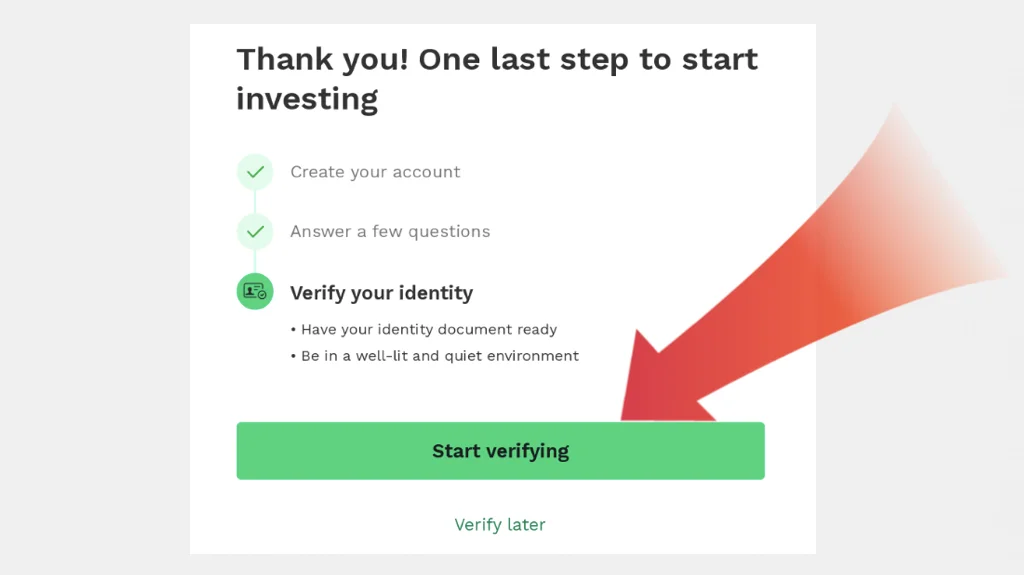Click connector line above the ID card icon
This screenshot has height=575, width=1024.
pos(255,261)
